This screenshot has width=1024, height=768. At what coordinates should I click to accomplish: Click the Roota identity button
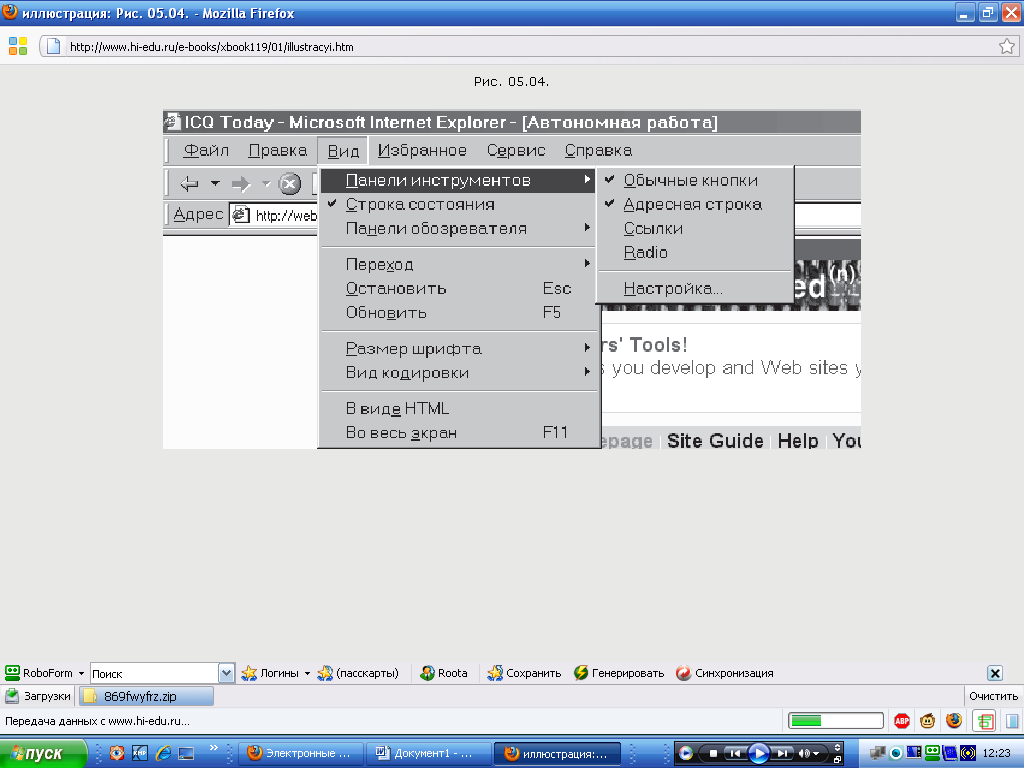click(x=444, y=673)
